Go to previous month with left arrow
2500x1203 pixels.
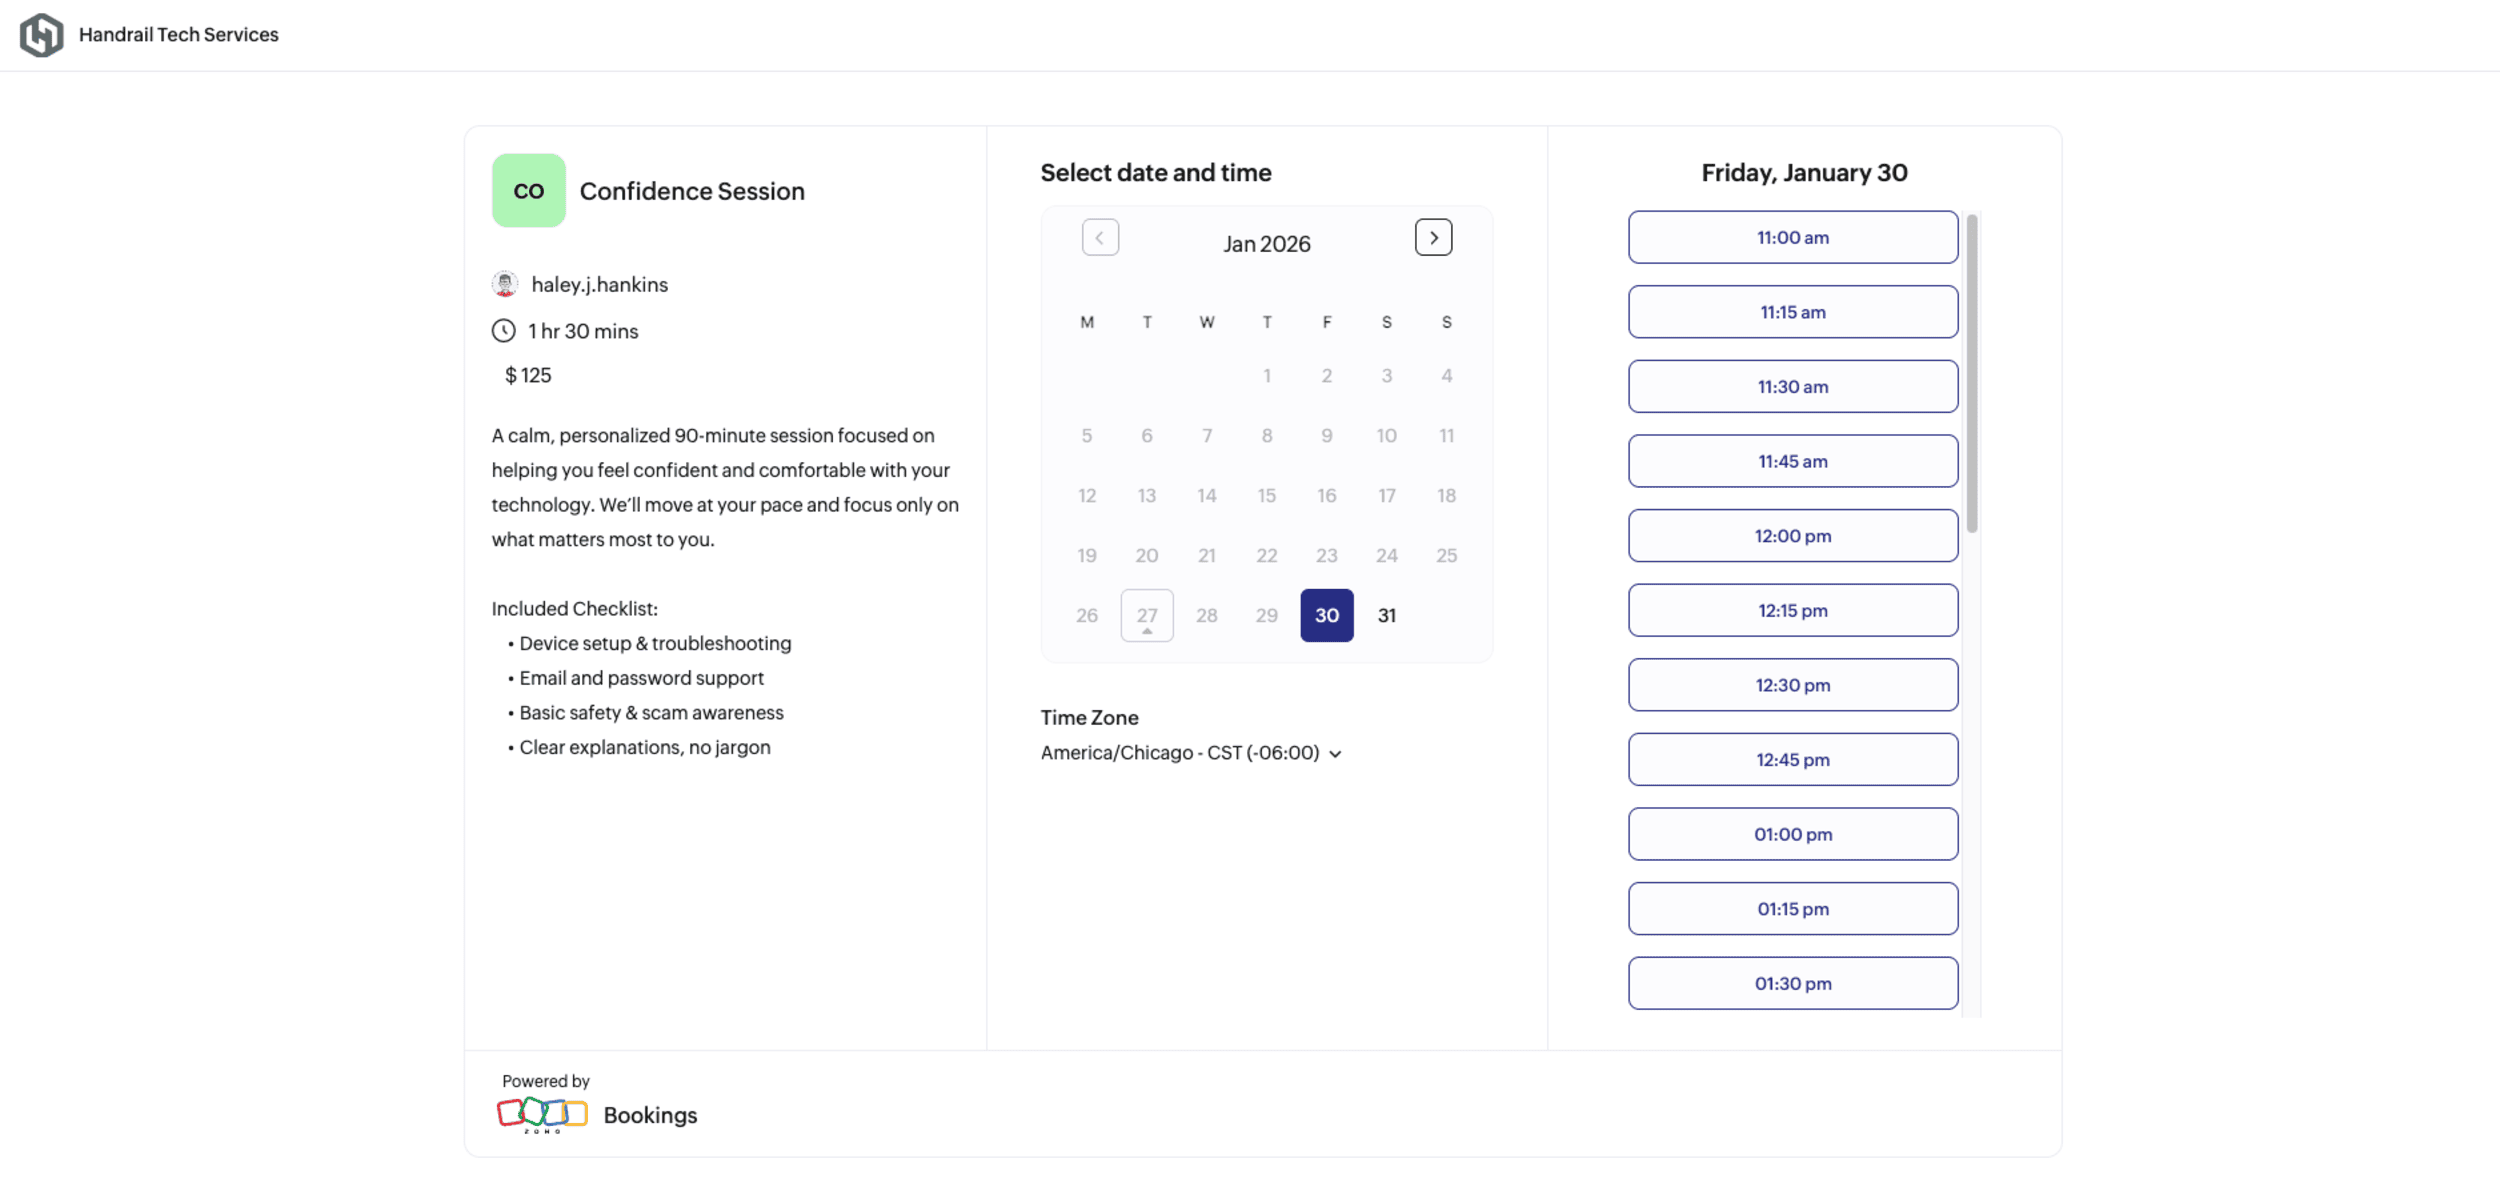click(x=1100, y=237)
